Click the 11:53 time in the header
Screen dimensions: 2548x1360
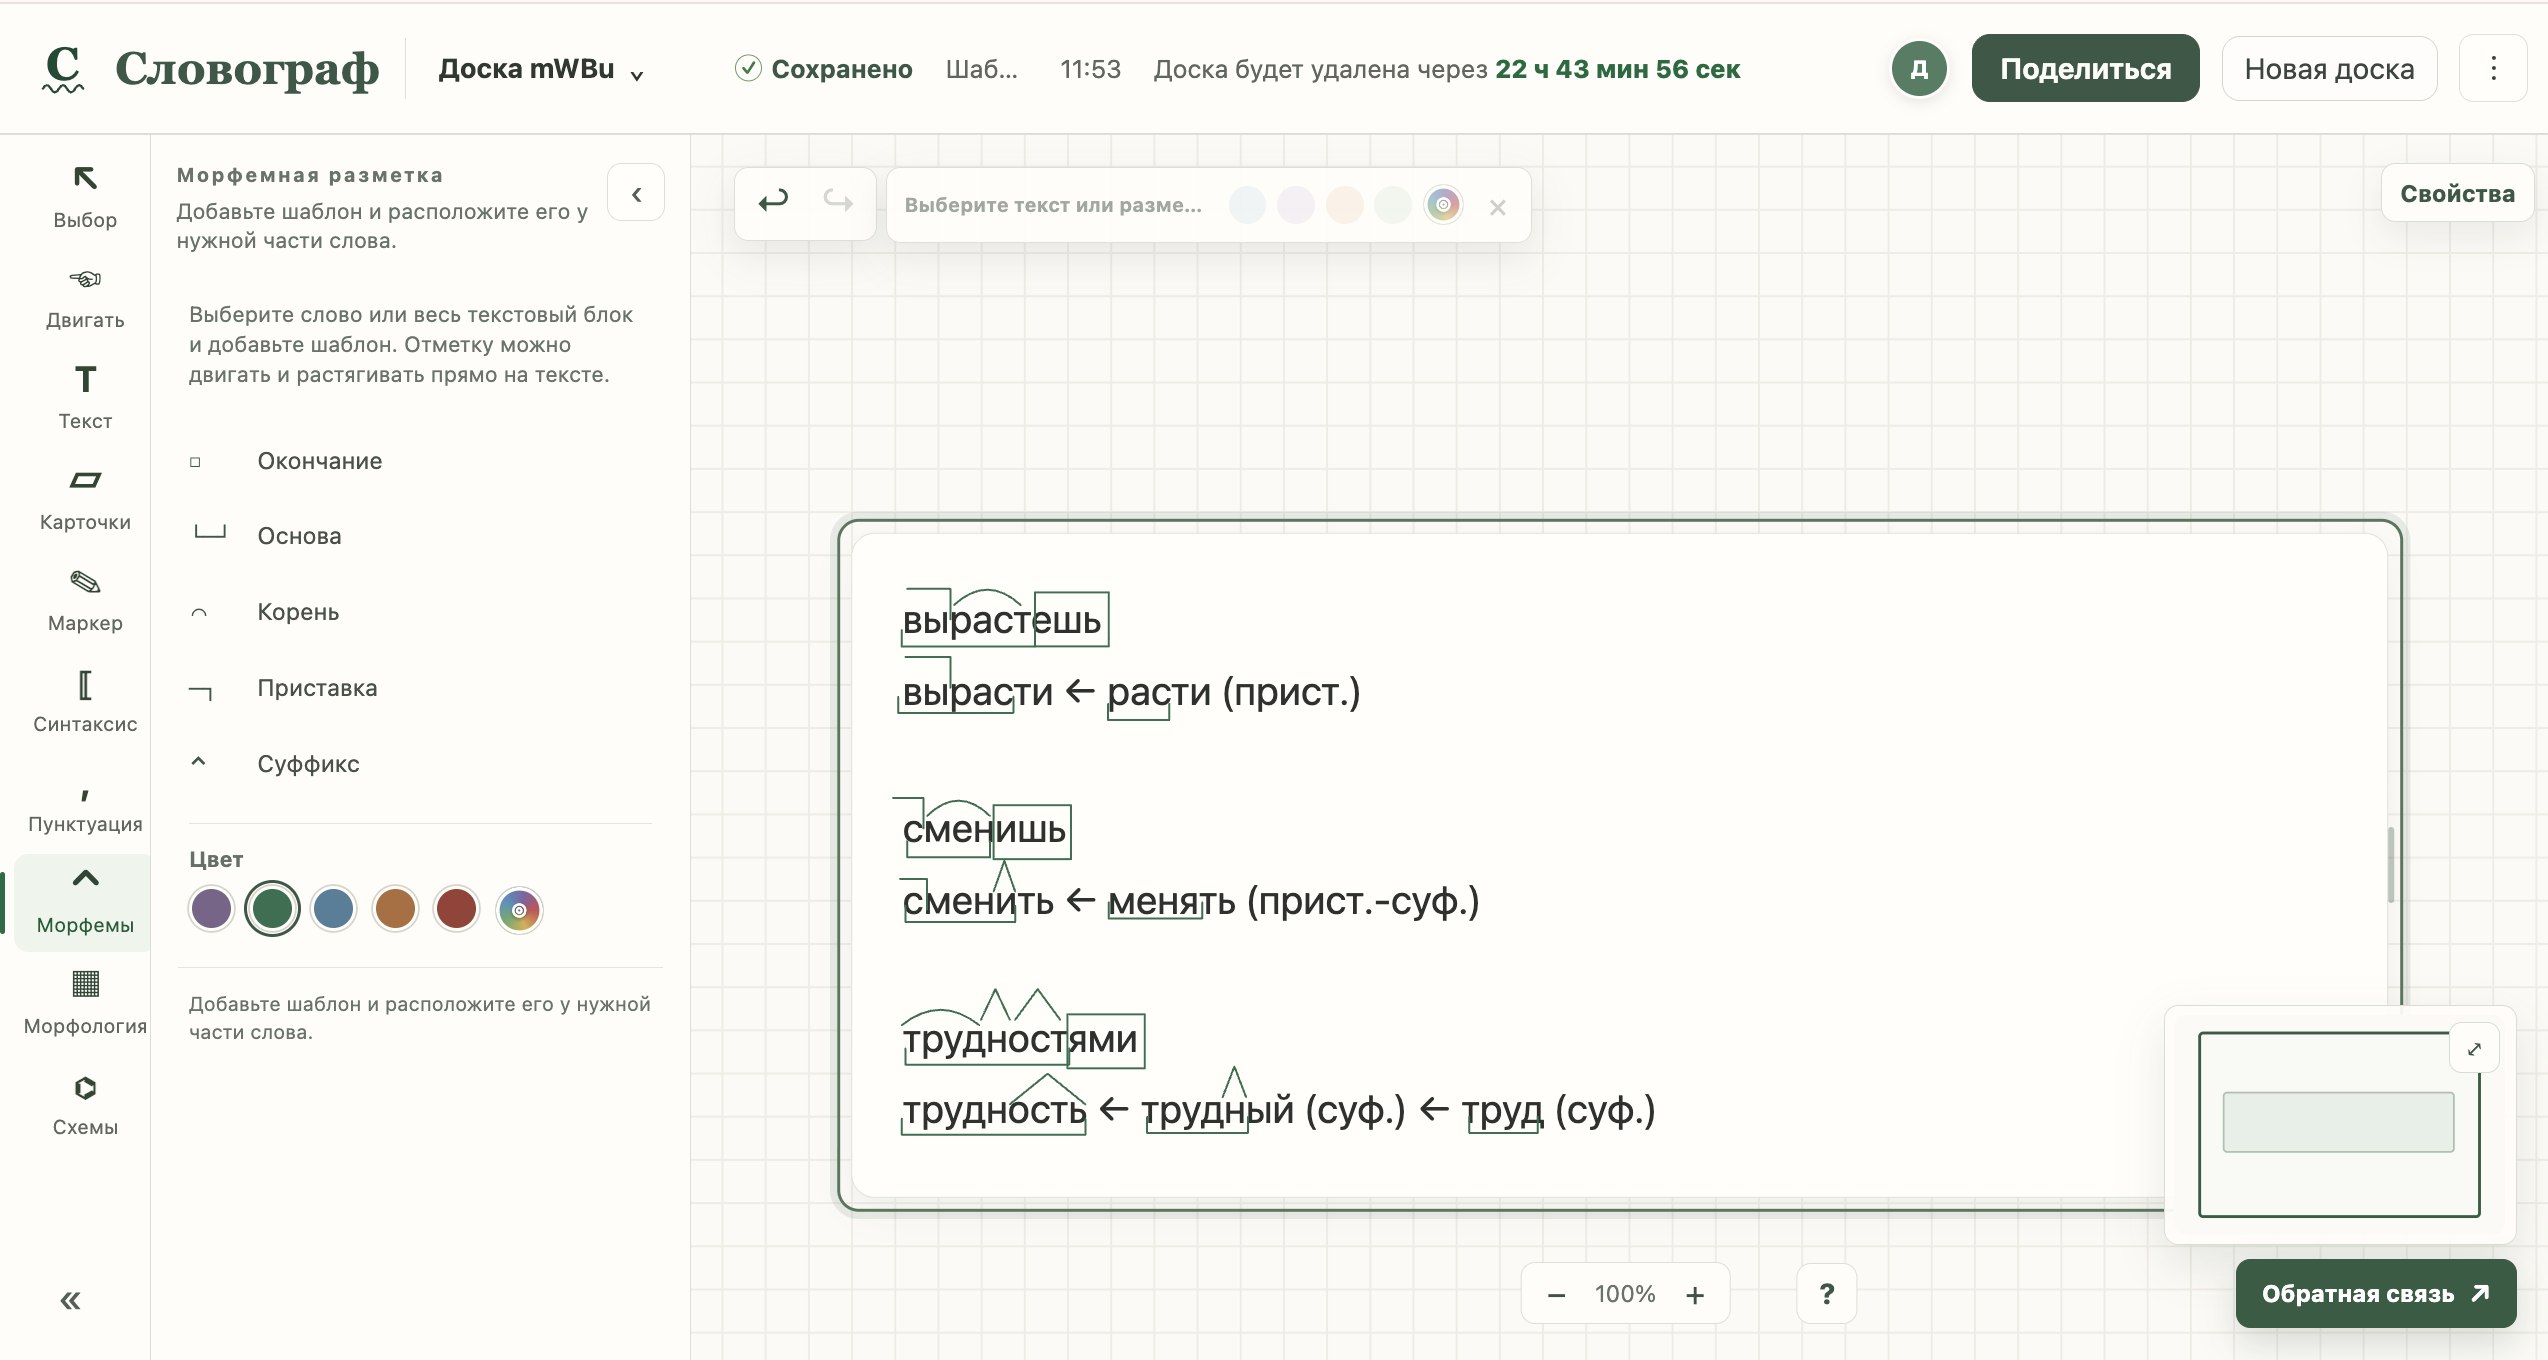(x=1090, y=69)
